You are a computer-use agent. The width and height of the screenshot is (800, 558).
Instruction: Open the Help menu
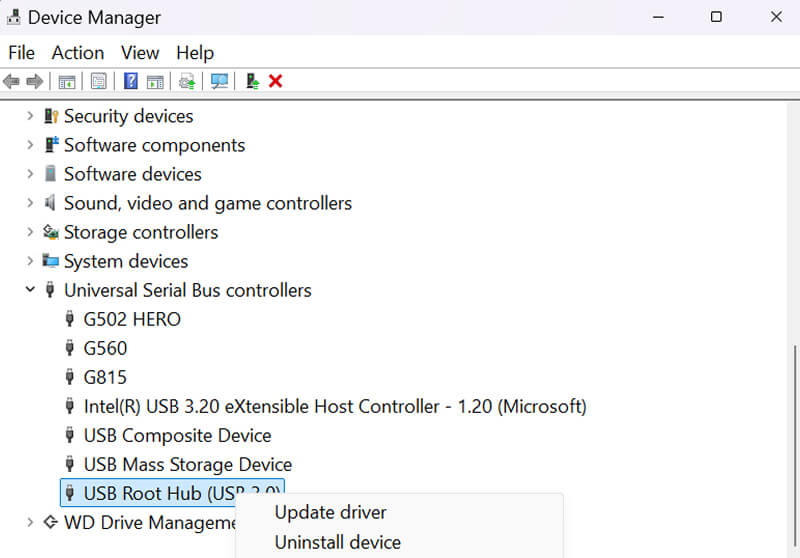point(195,53)
